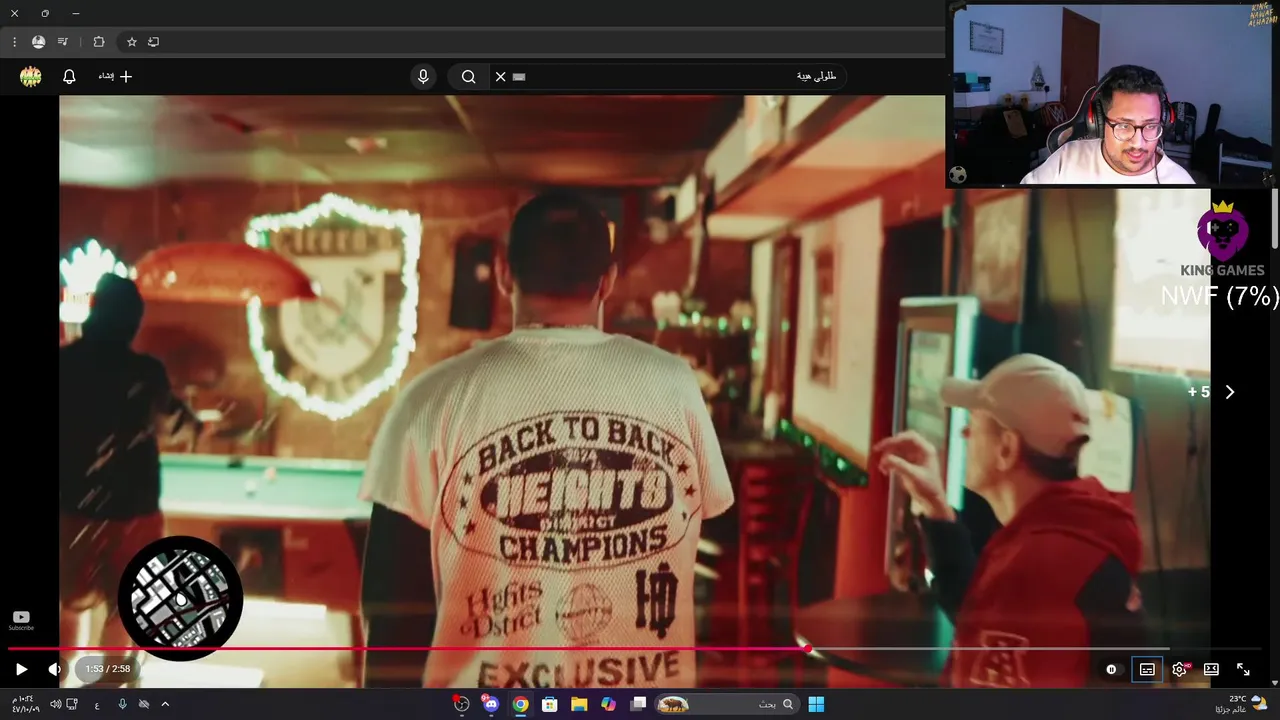
Task: Bookmark this page with the star icon
Action: pos(131,42)
